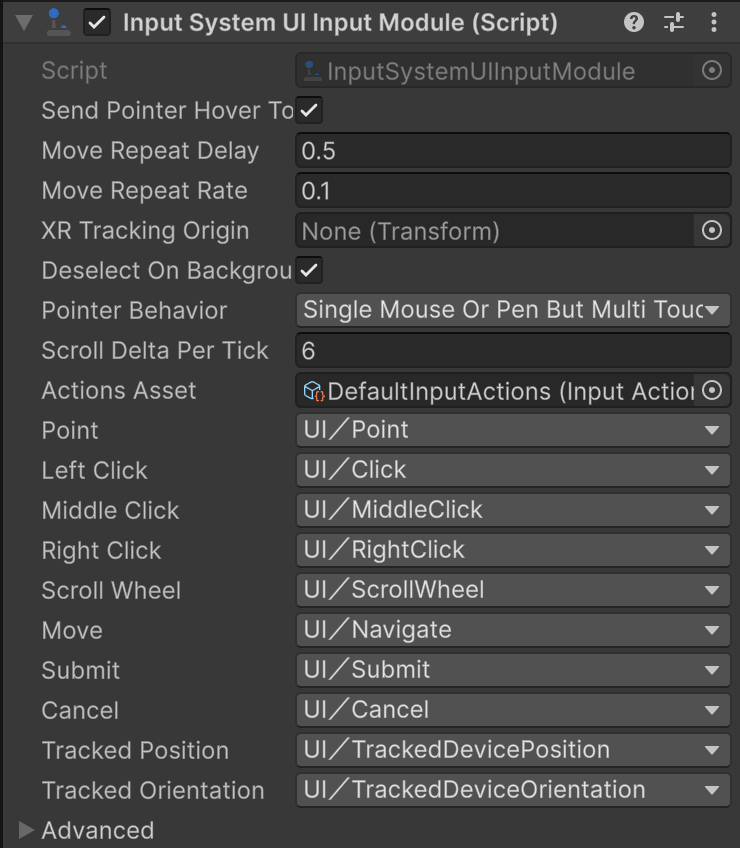Expand the Advanced foldout section
The image size is (740, 848).
(26, 830)
